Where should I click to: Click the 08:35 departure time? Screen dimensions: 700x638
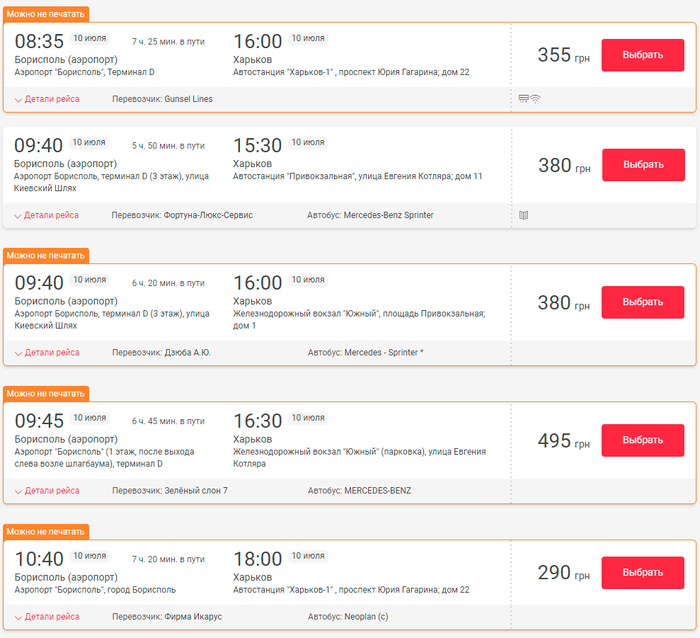click(x=39, y=42)
